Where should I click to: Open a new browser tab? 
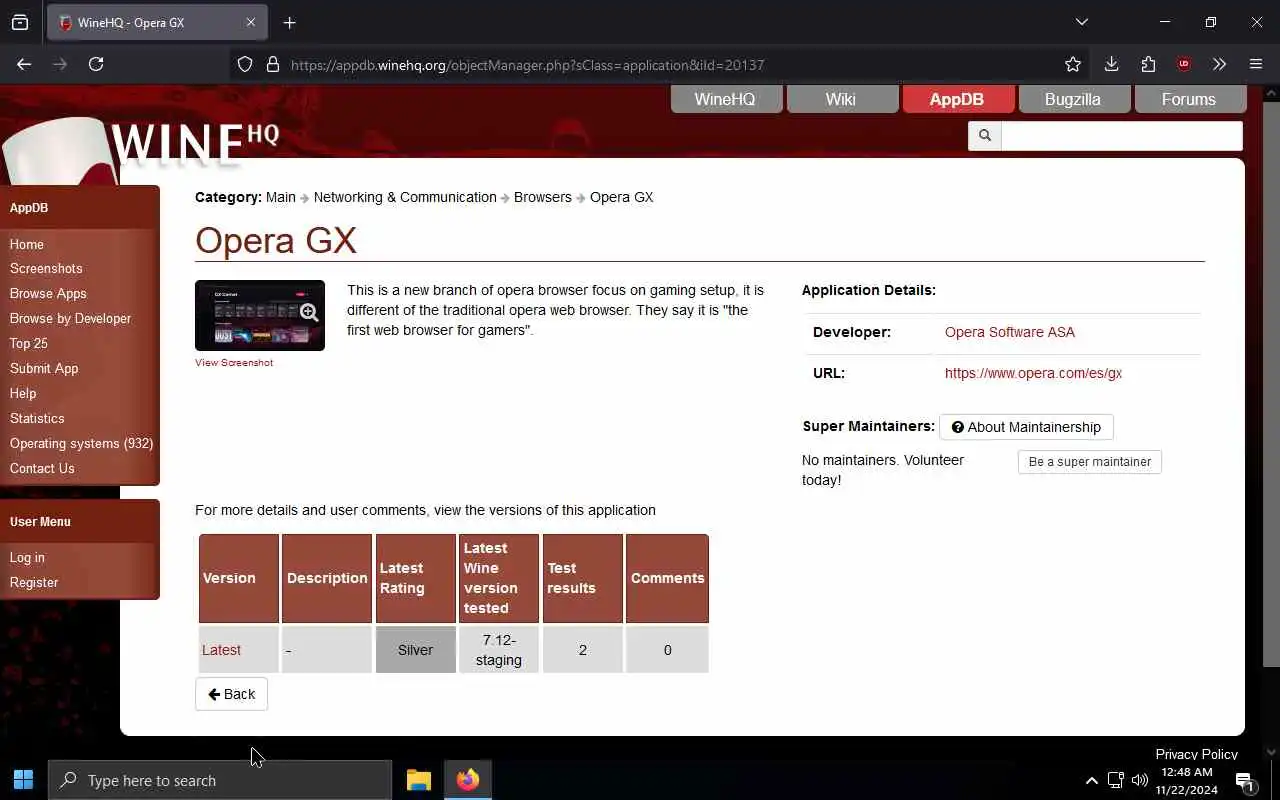(289, 22)
